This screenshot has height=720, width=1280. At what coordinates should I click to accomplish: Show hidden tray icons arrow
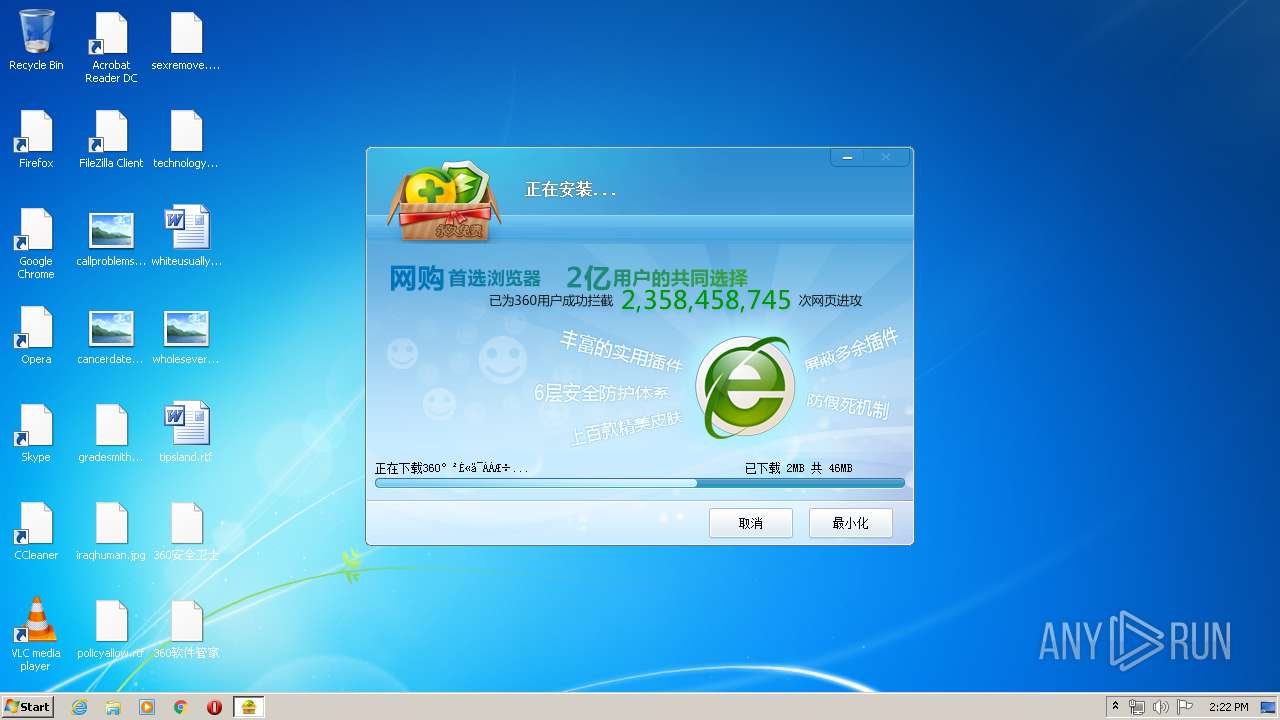1115,707
